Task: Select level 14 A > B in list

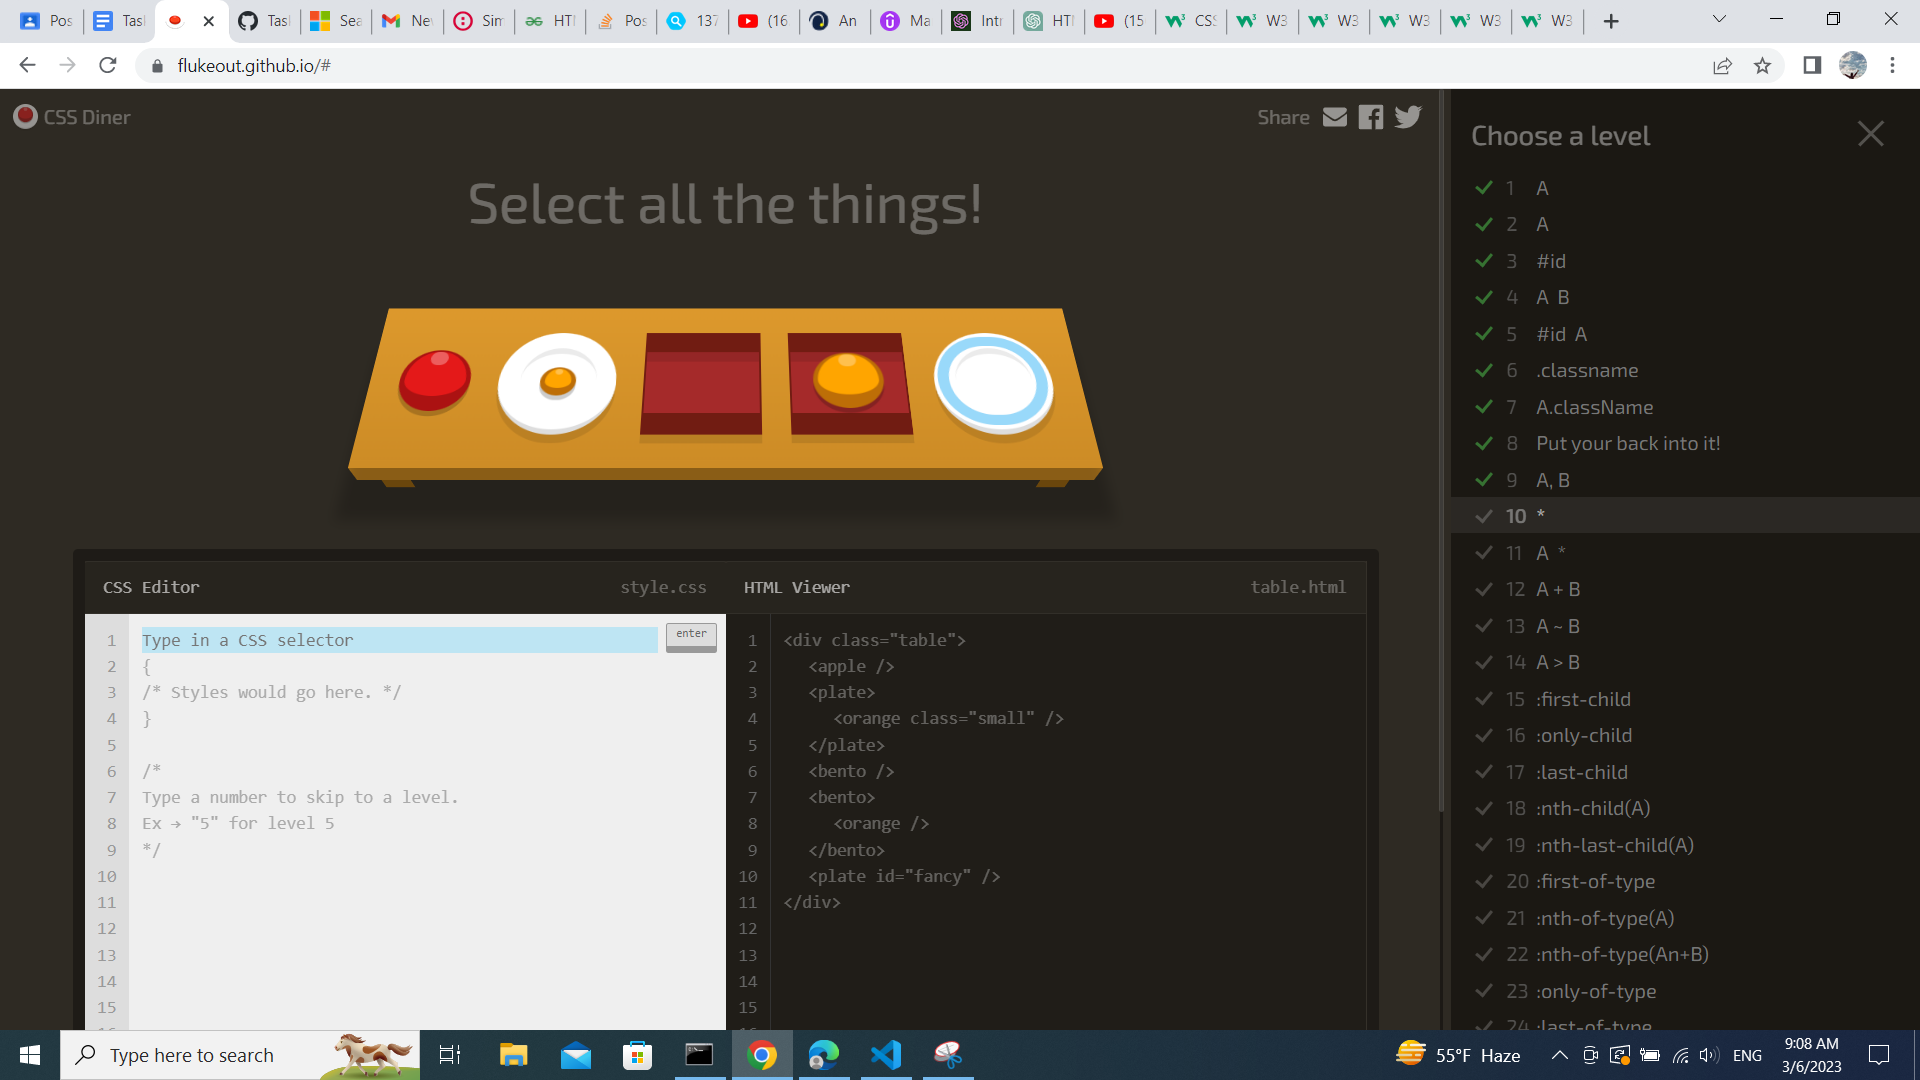Action: coord(1557,662)
